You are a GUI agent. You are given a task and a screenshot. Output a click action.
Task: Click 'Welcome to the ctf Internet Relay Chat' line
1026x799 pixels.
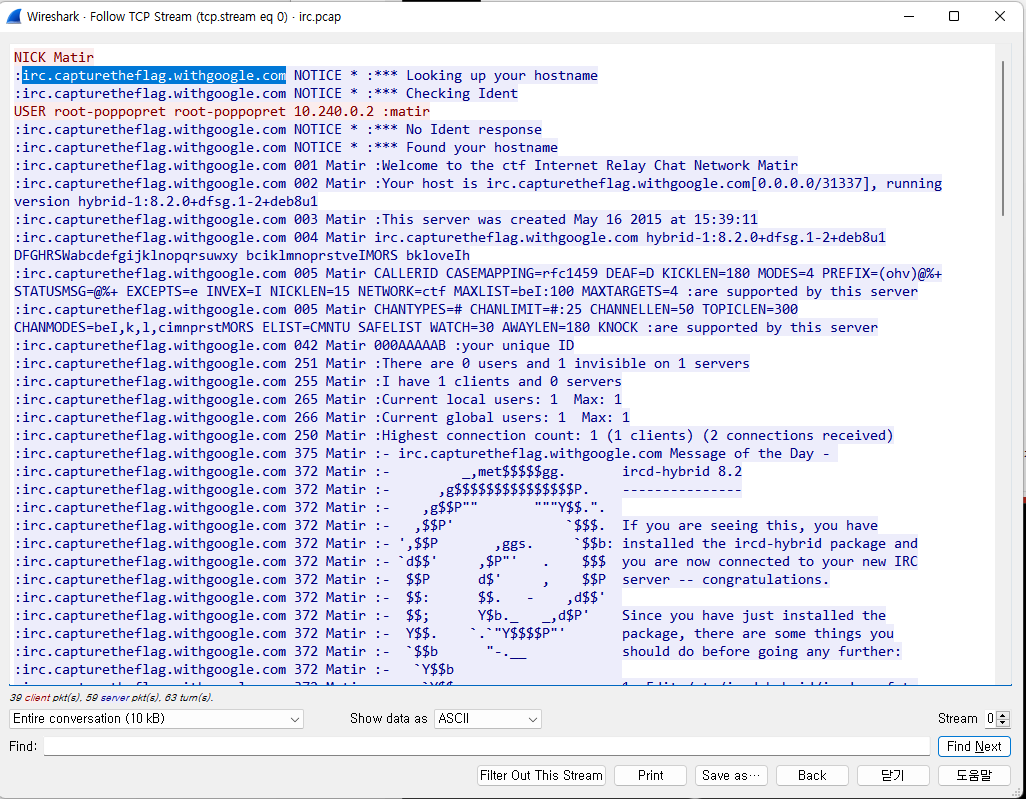pyautogui.click(x=406, y=166)
